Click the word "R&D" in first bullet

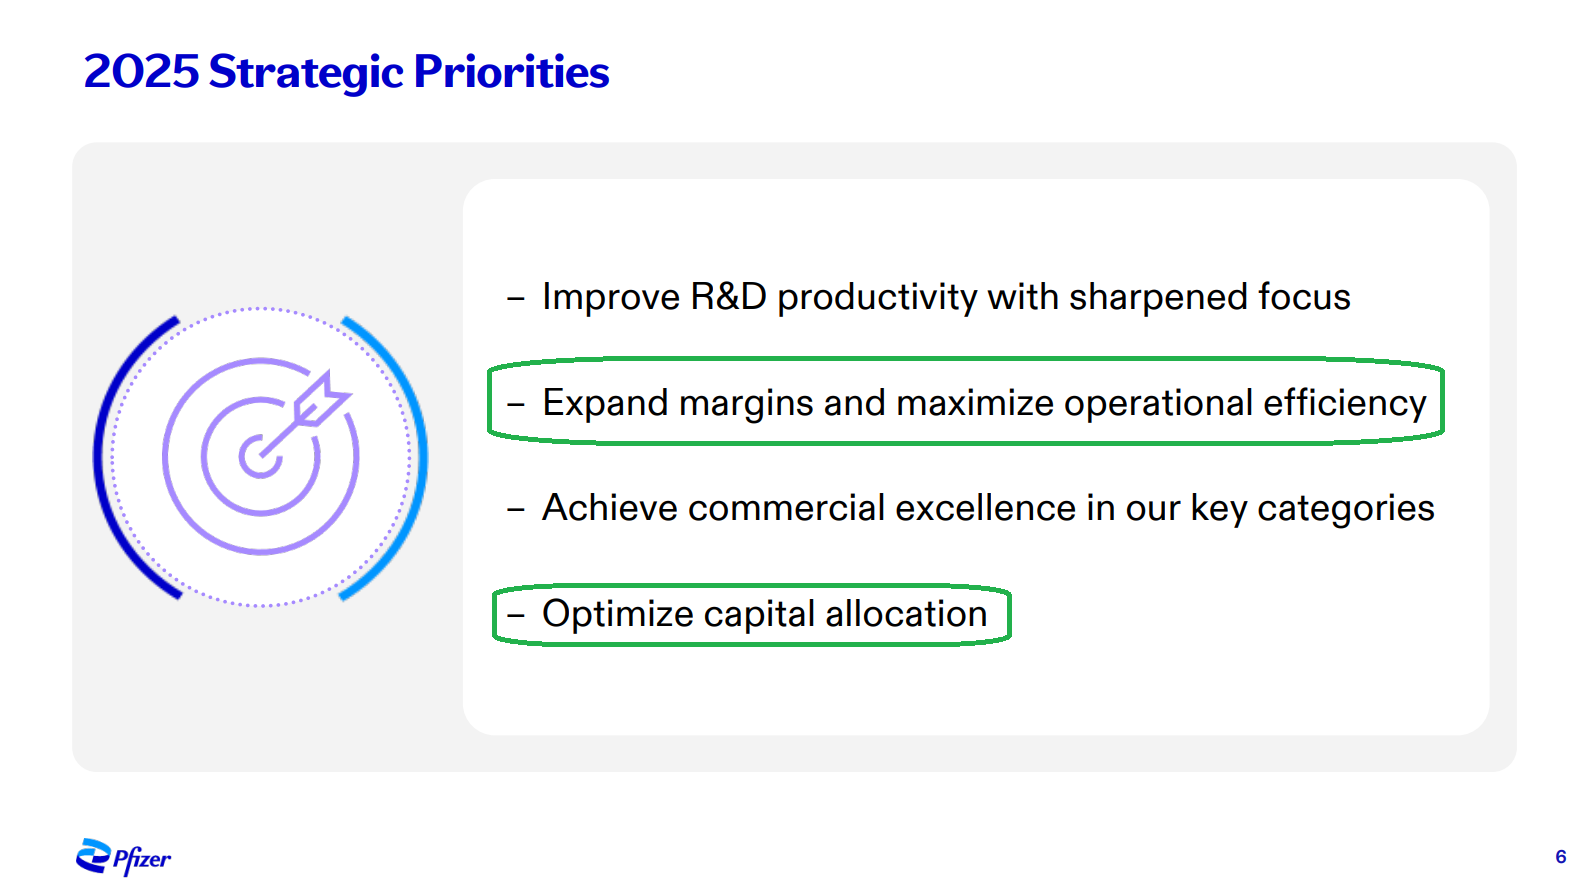(x=728, y=297)
